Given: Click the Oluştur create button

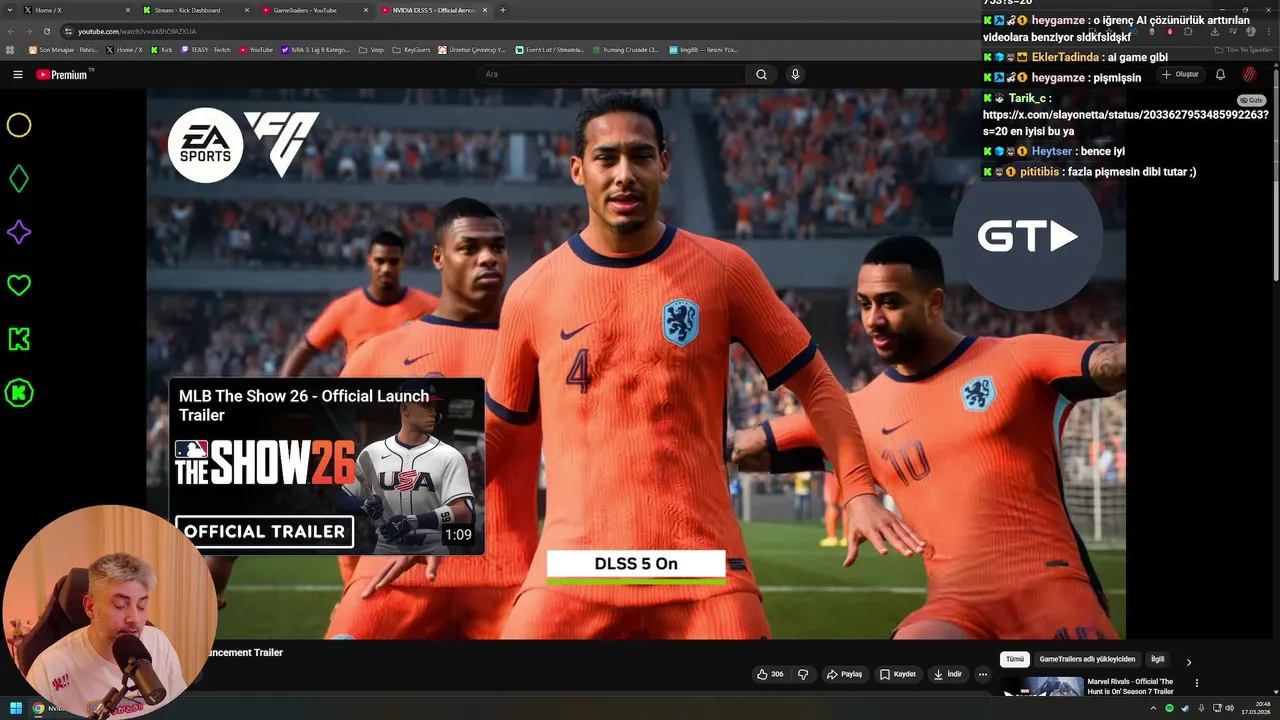Looking at the screenshot, I should click(x=1180, y=74).
